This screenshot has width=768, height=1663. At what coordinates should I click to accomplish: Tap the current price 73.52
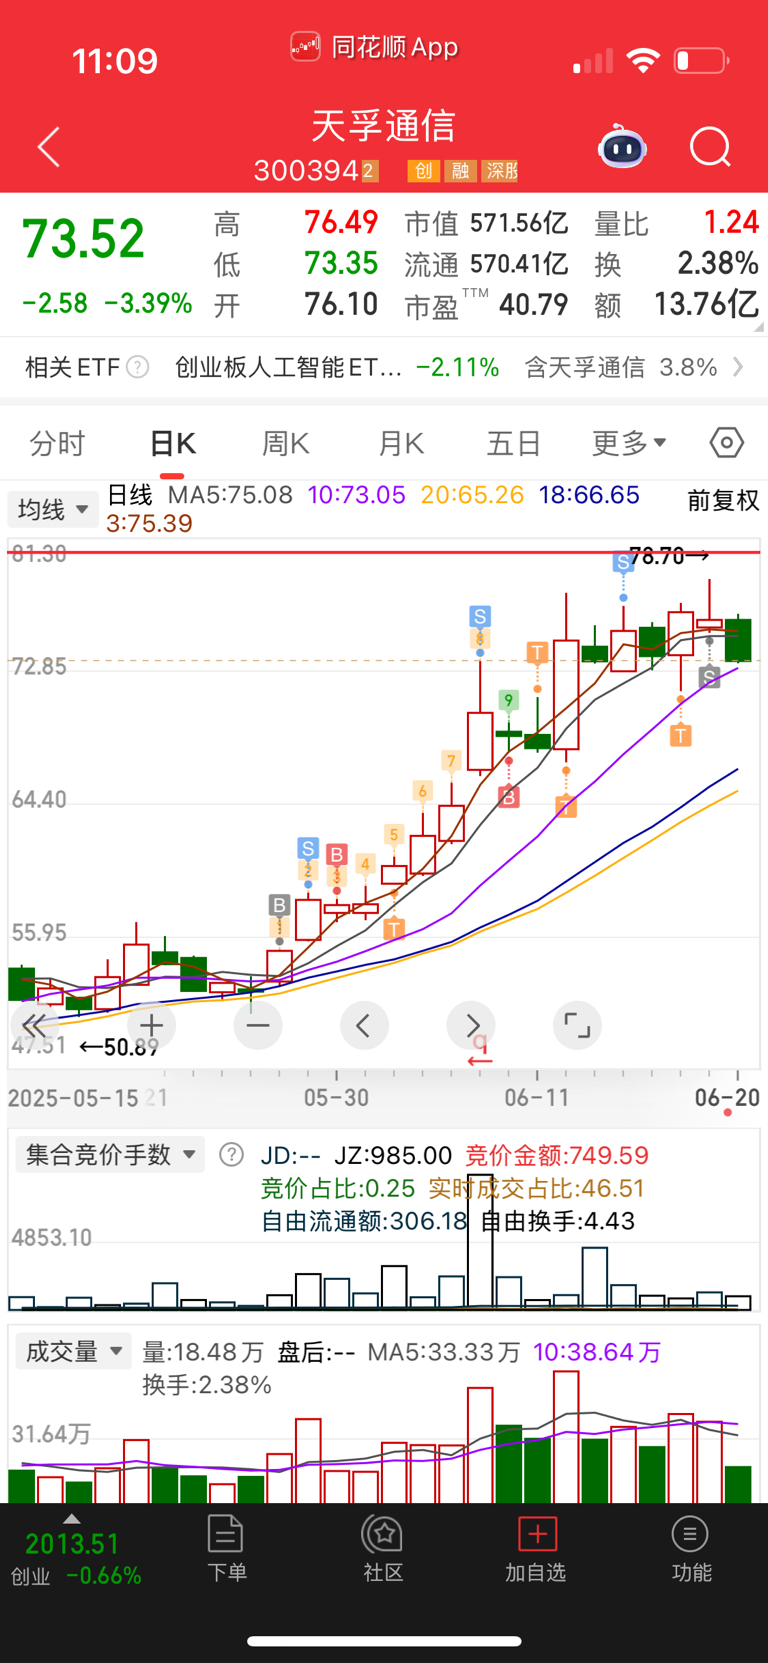point(84,239)
